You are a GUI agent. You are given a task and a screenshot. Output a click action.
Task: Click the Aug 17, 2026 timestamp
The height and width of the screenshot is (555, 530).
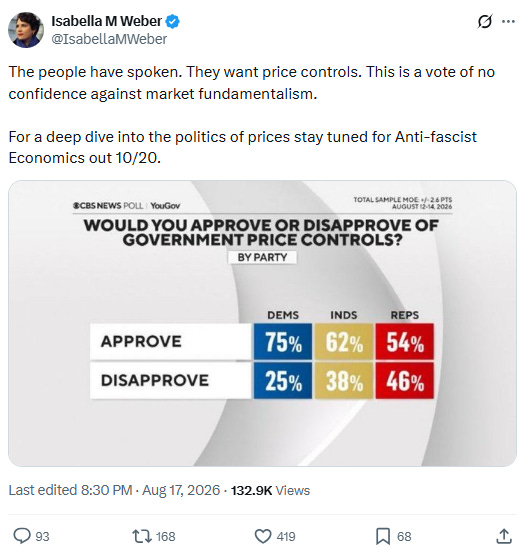click(181, 490)
